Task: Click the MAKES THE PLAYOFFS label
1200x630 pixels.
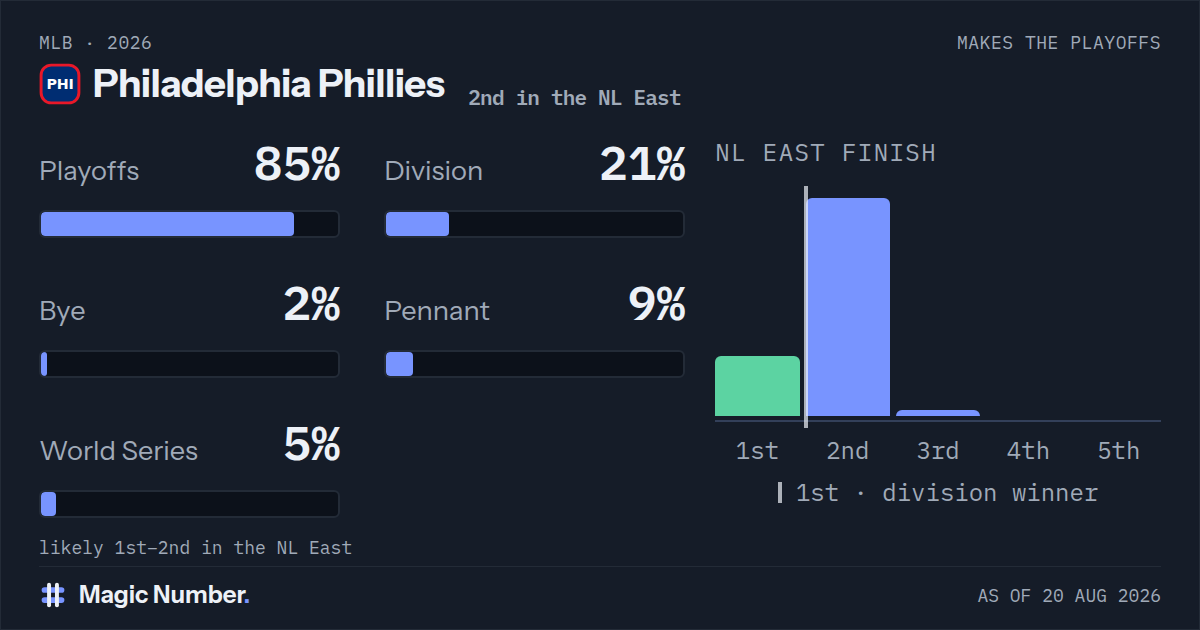Action: pyautogui.click(x=1059, y=43)
